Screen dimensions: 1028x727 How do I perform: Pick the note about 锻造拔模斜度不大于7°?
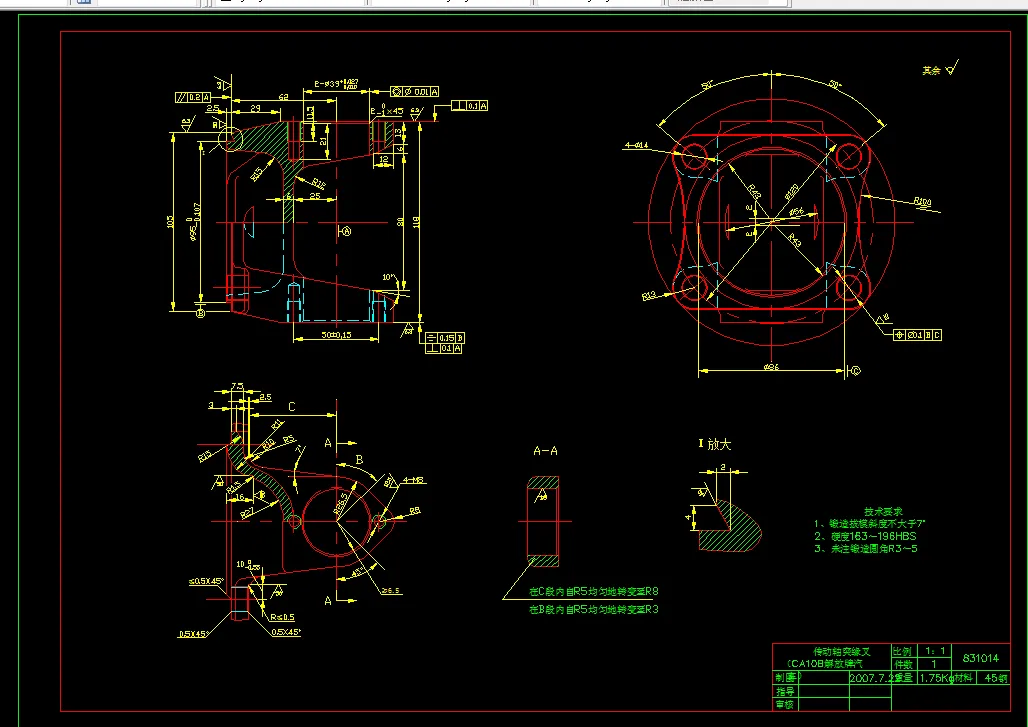870,524
